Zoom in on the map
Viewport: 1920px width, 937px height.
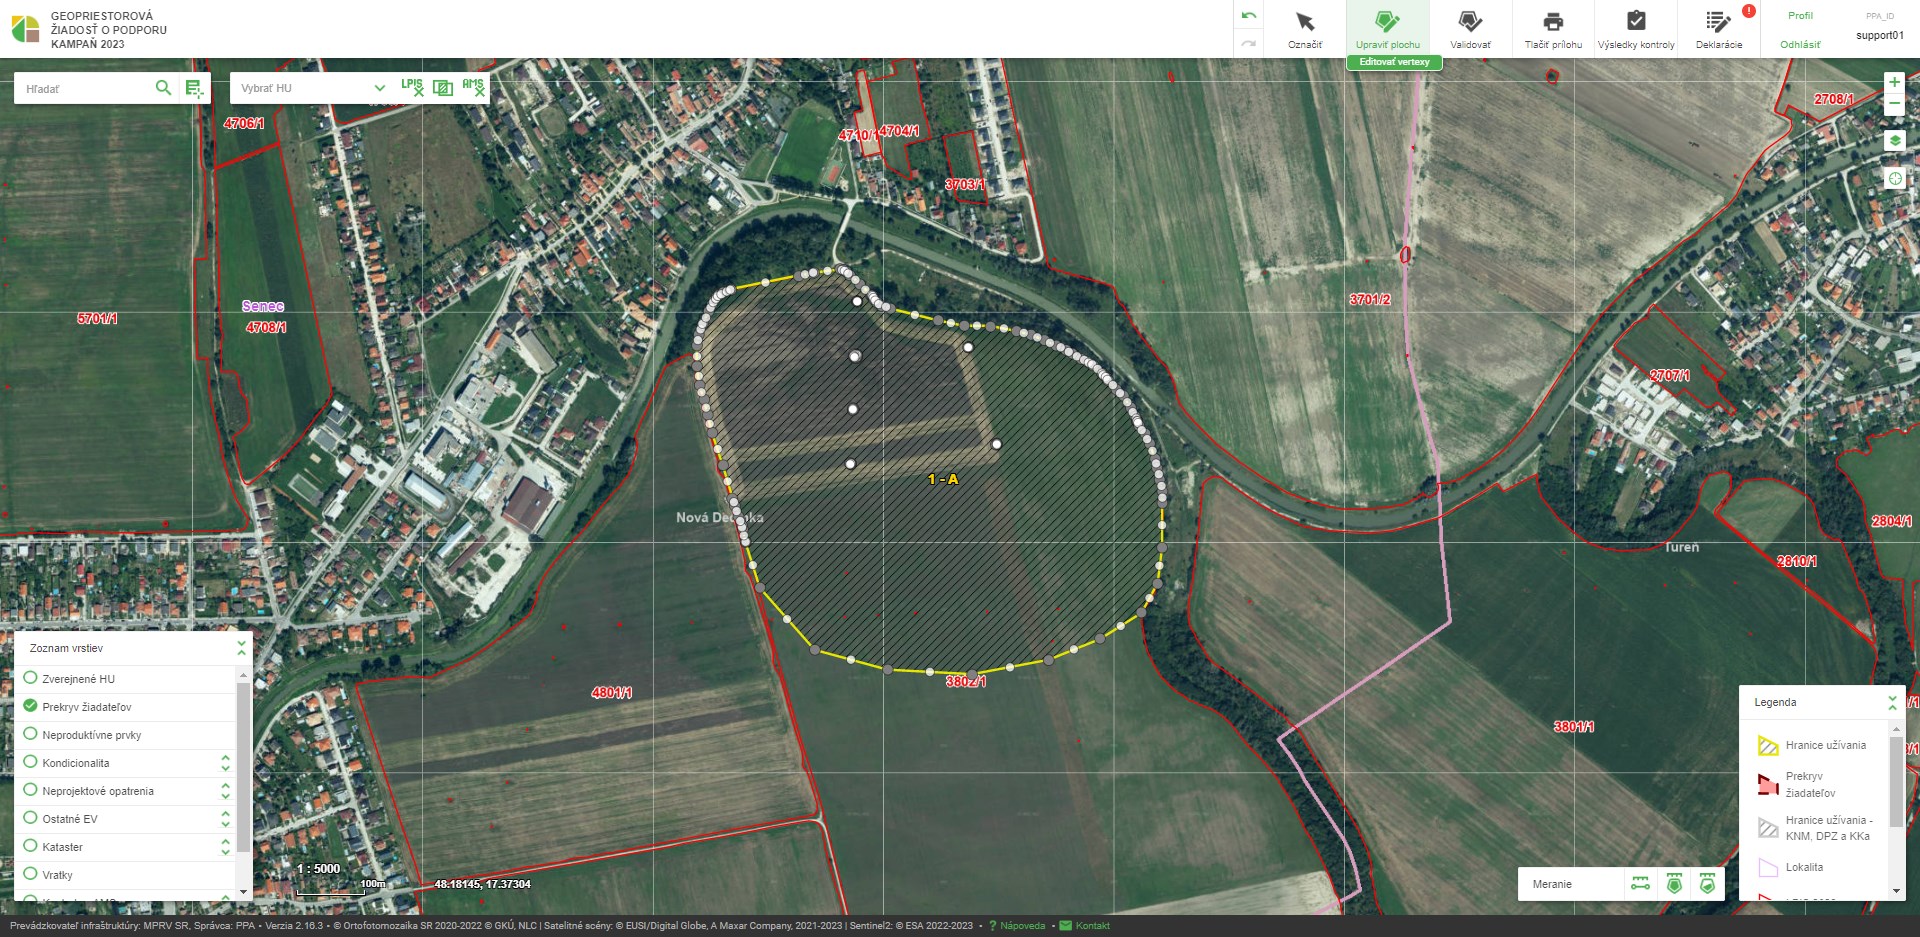click(1894, 82)
